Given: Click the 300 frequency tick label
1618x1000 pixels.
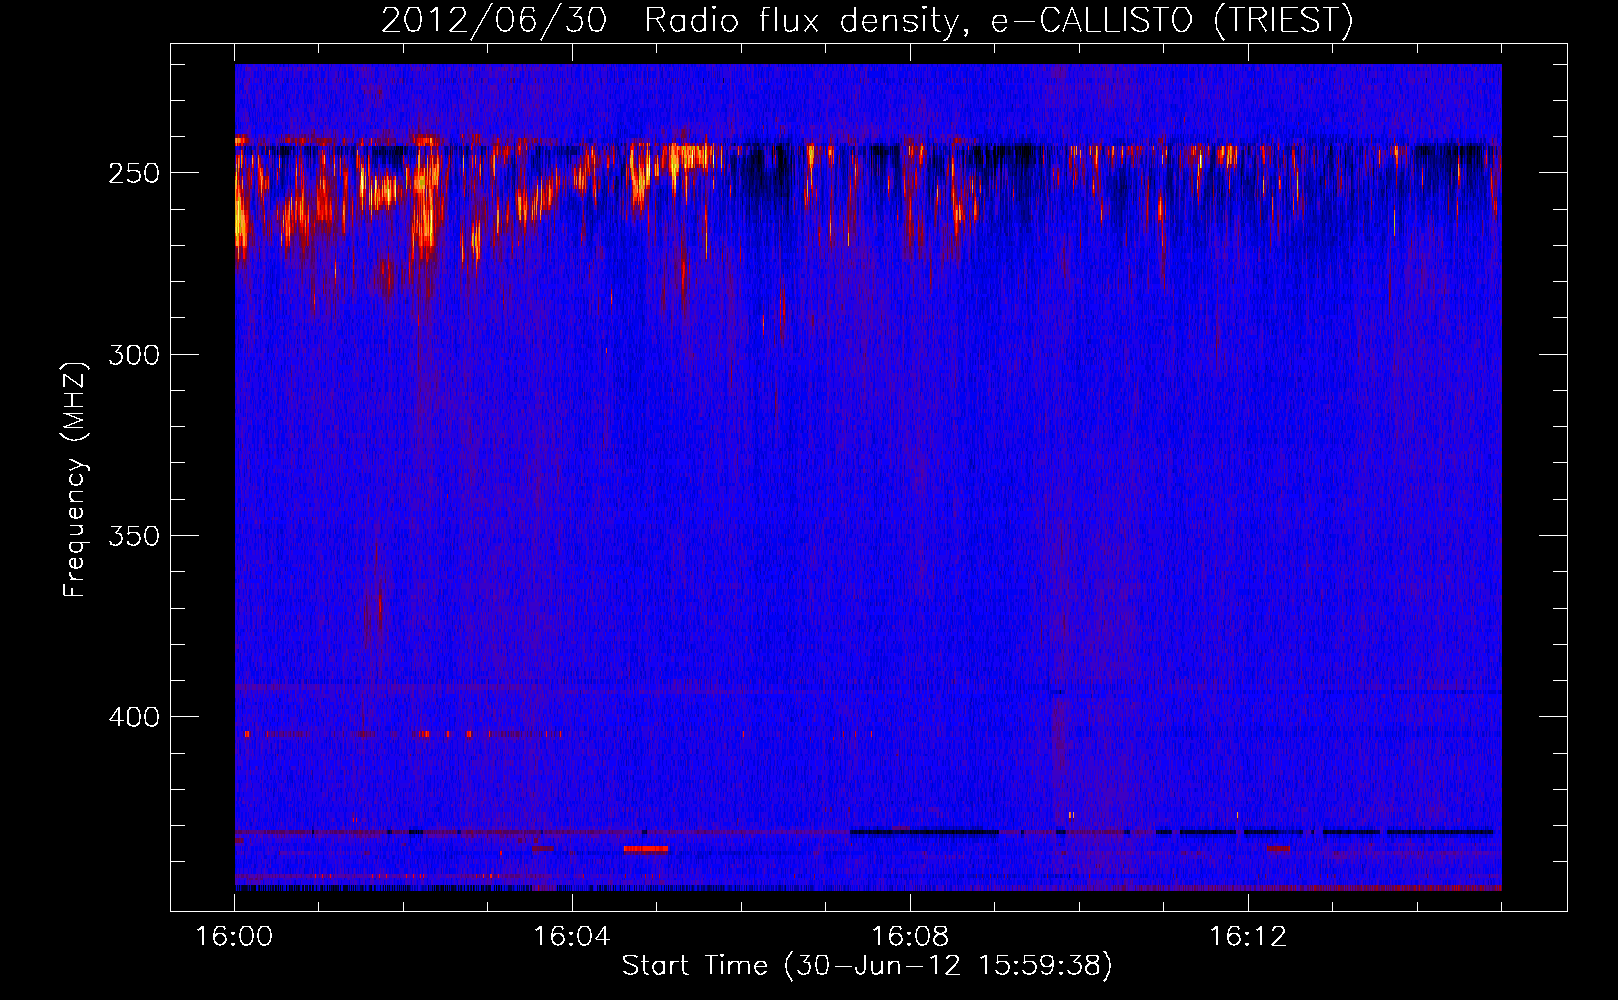Looking at the screenshot, I should click(x=134, y=355).
